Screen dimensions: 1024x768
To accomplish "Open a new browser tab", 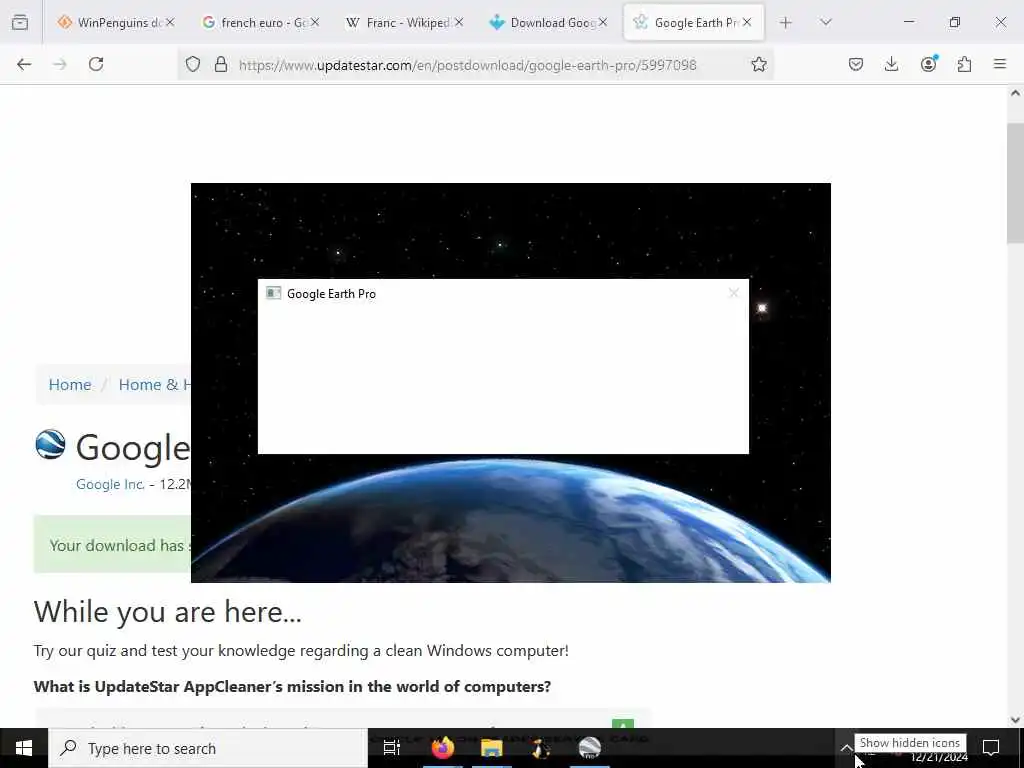I will (786, 22).
